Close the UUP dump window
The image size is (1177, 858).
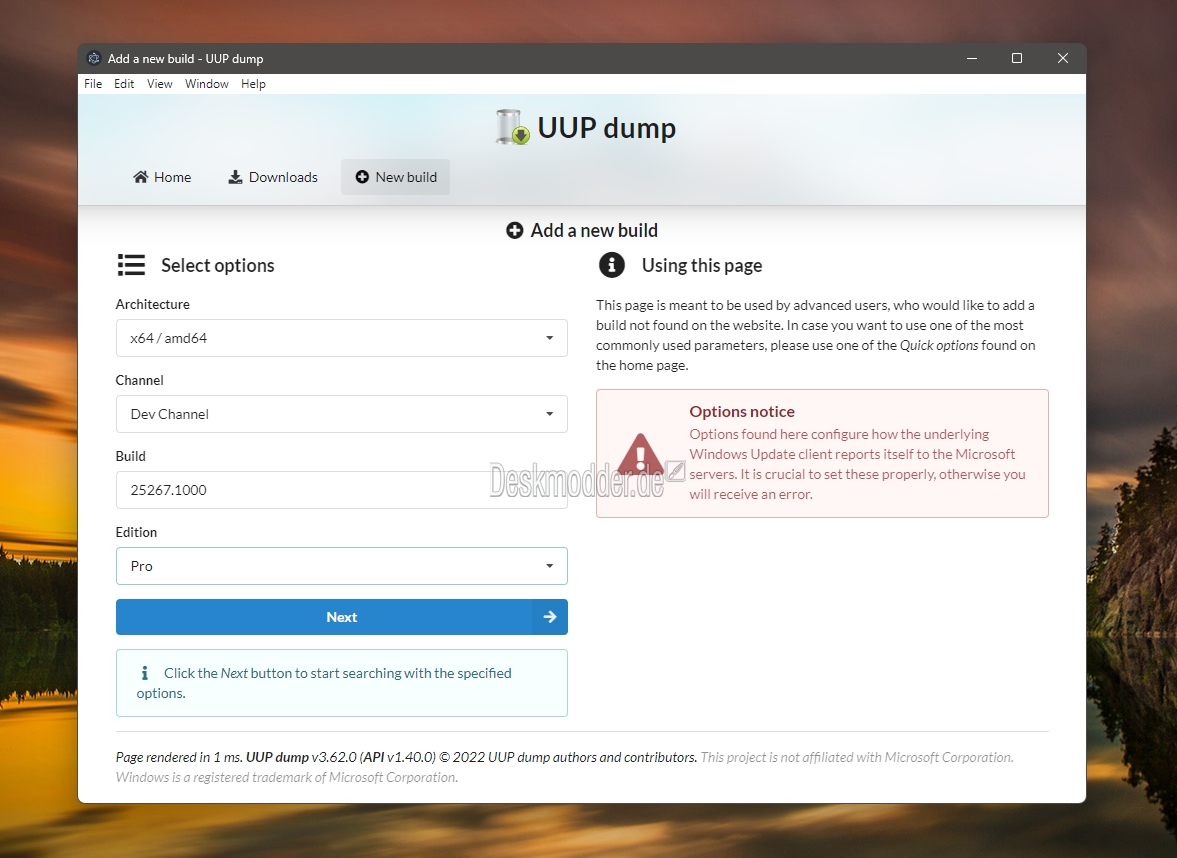tap(1063, 59)
